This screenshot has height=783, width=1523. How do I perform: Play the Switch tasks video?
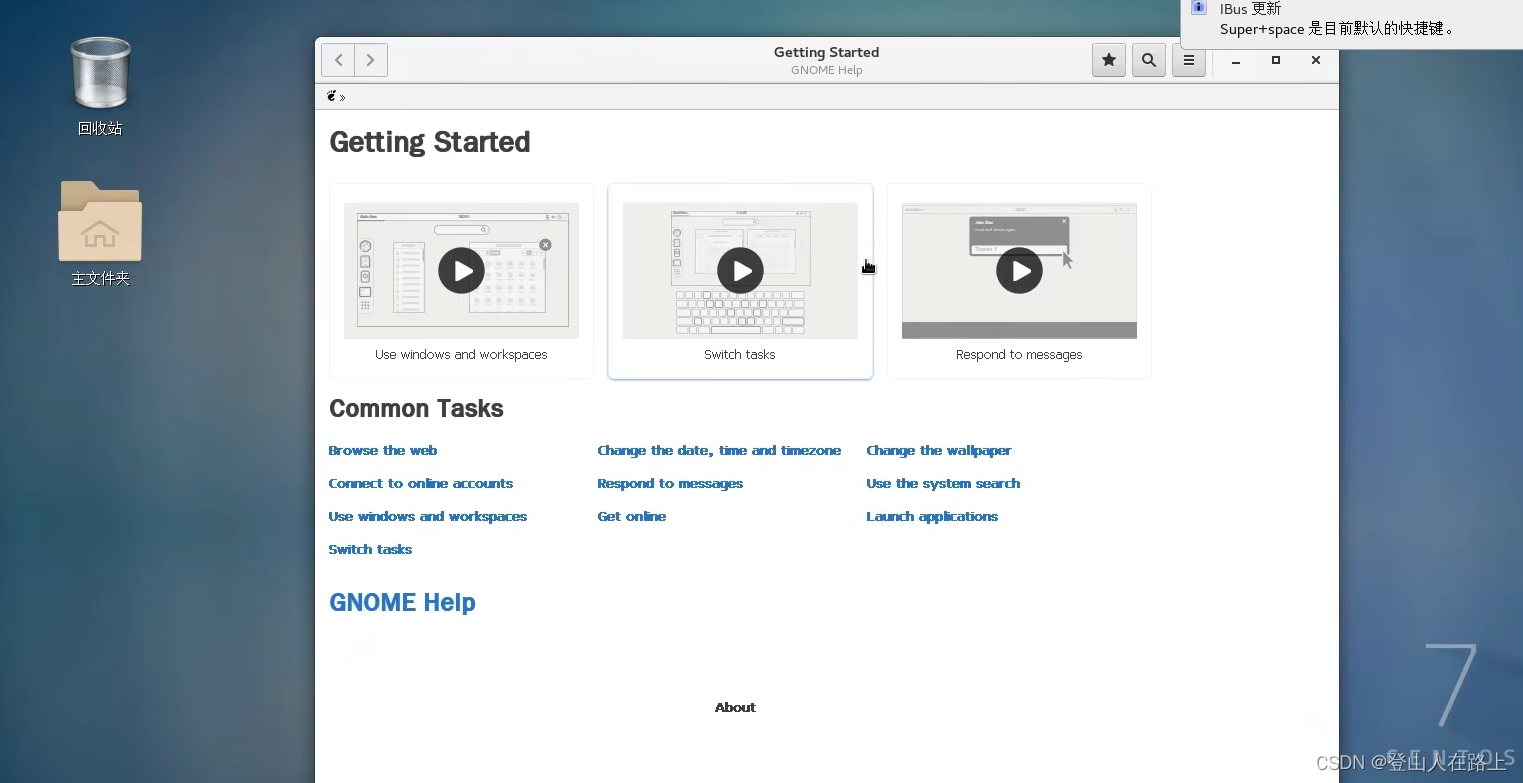click(740, 270)
